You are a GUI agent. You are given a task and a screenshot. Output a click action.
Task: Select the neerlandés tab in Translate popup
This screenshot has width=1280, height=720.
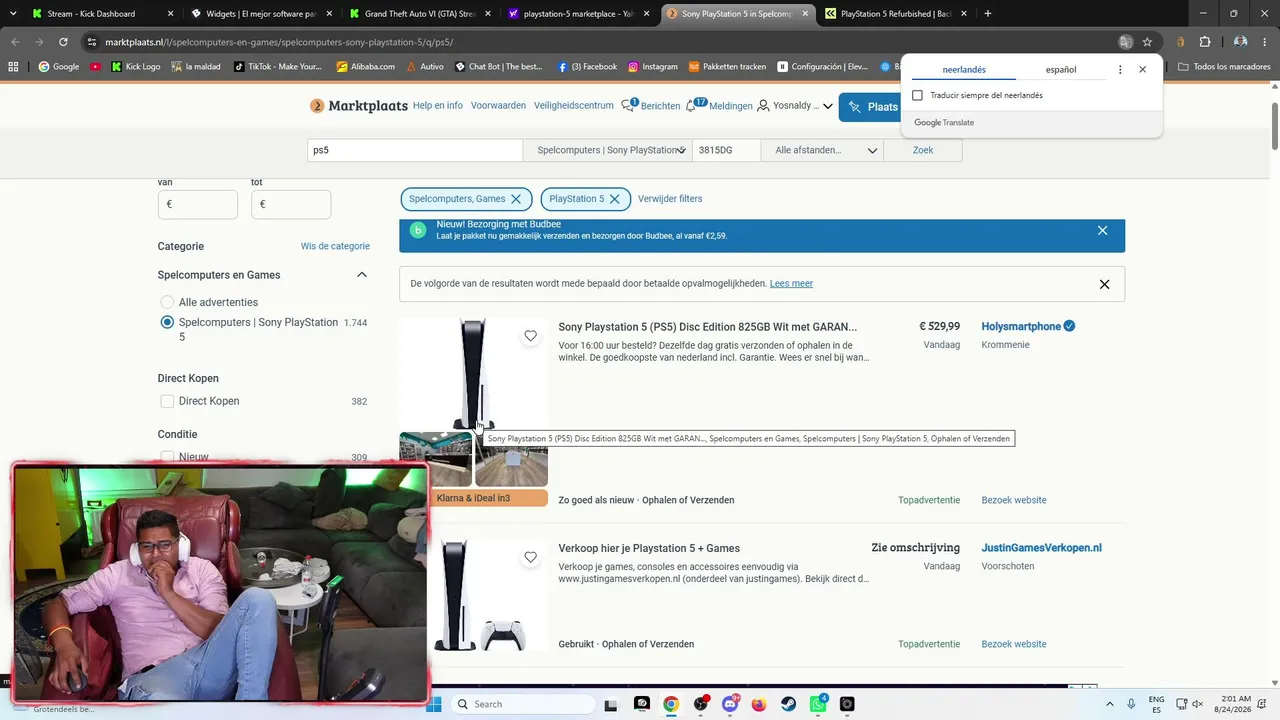964,70
